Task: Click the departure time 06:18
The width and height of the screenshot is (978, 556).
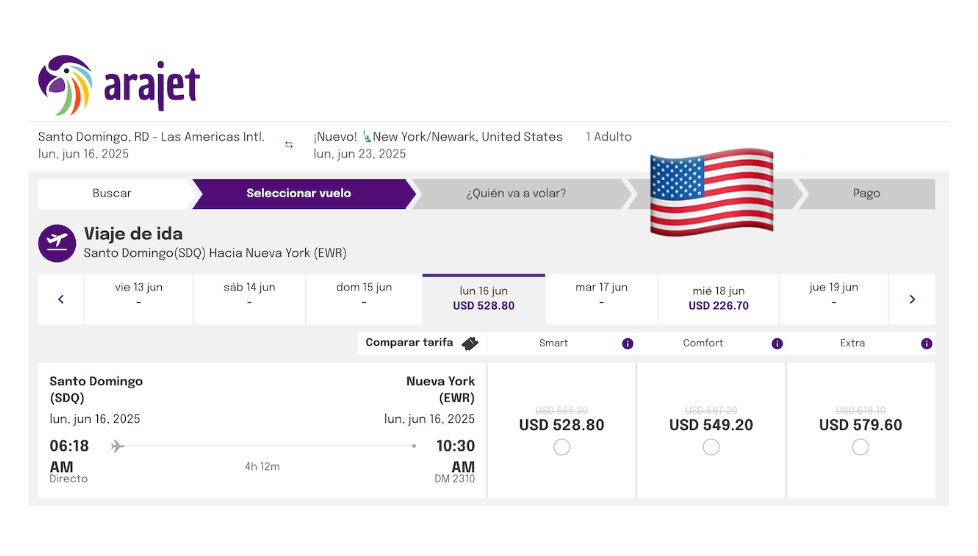Action: point(69,446)
